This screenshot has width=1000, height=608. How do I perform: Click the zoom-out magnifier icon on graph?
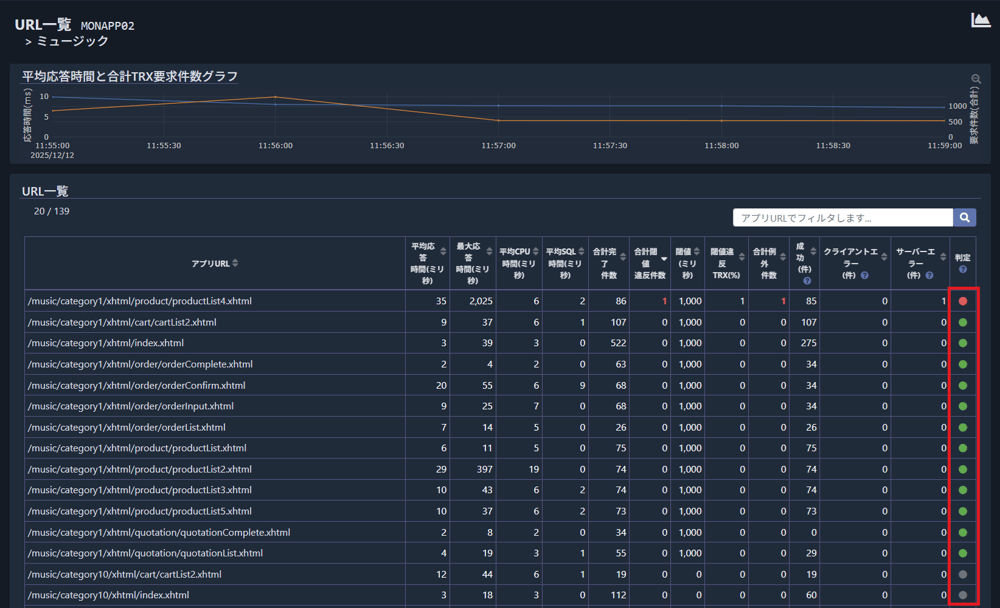coord(976,79)
